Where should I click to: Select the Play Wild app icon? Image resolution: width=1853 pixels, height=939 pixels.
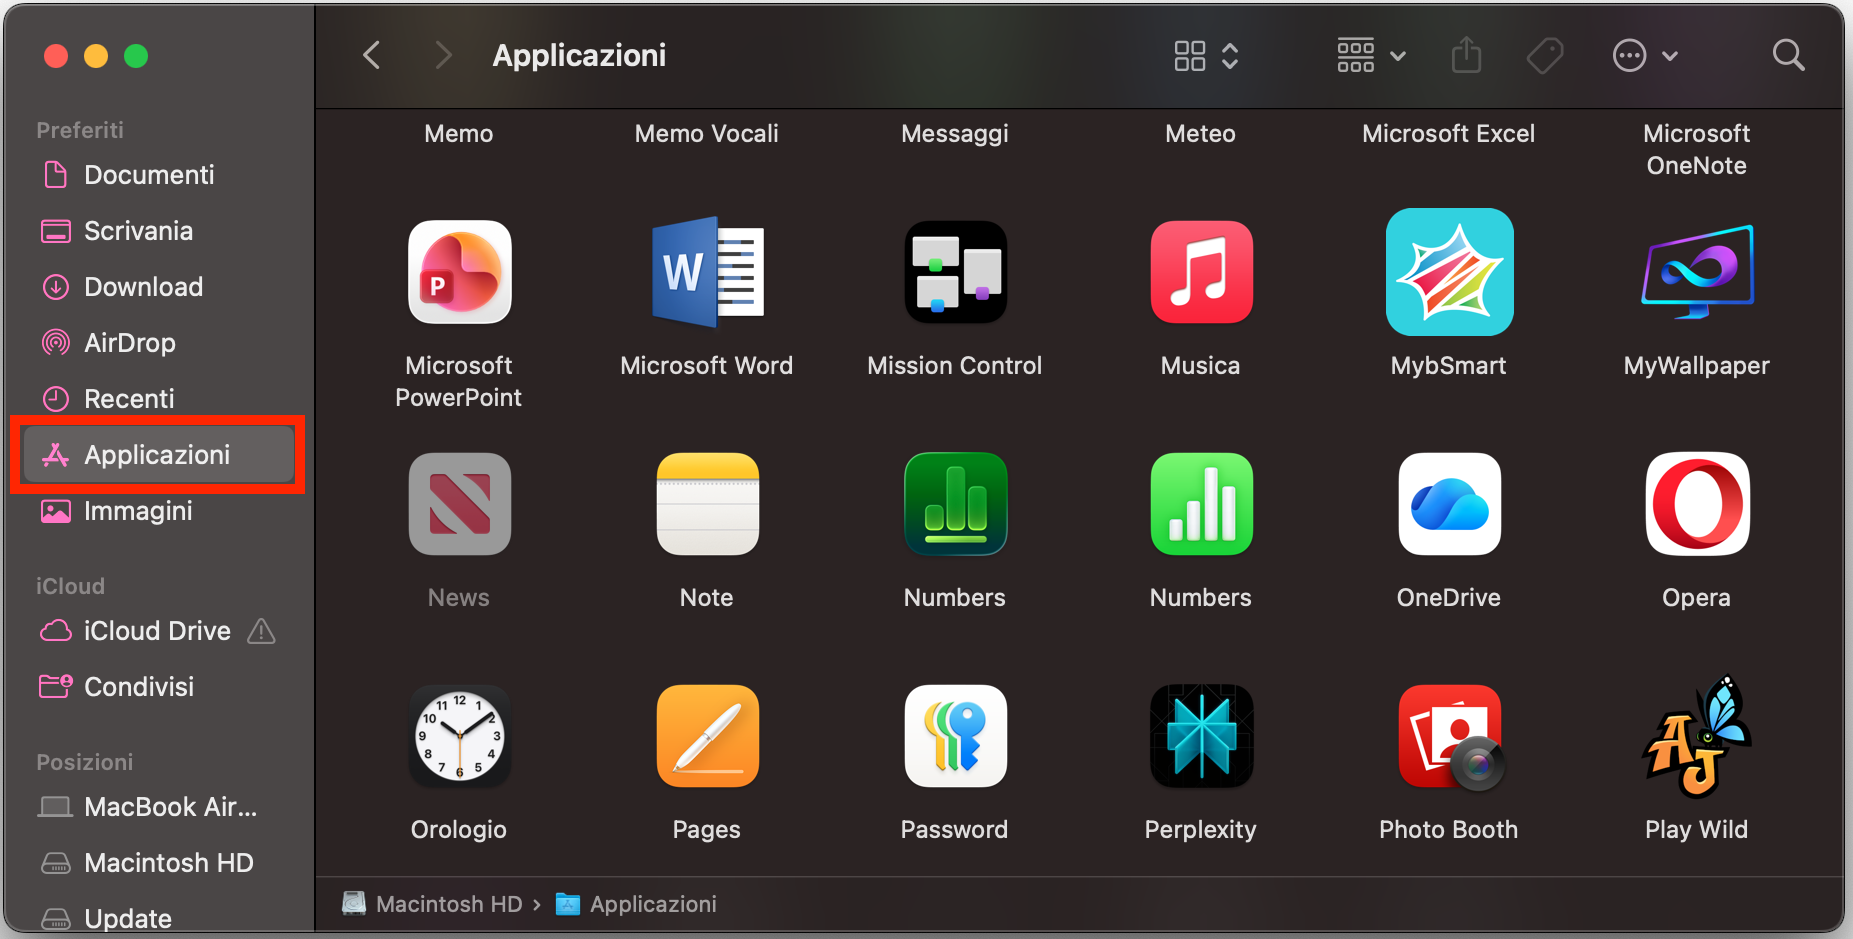pyautogui.click(x=1697, y=736)
